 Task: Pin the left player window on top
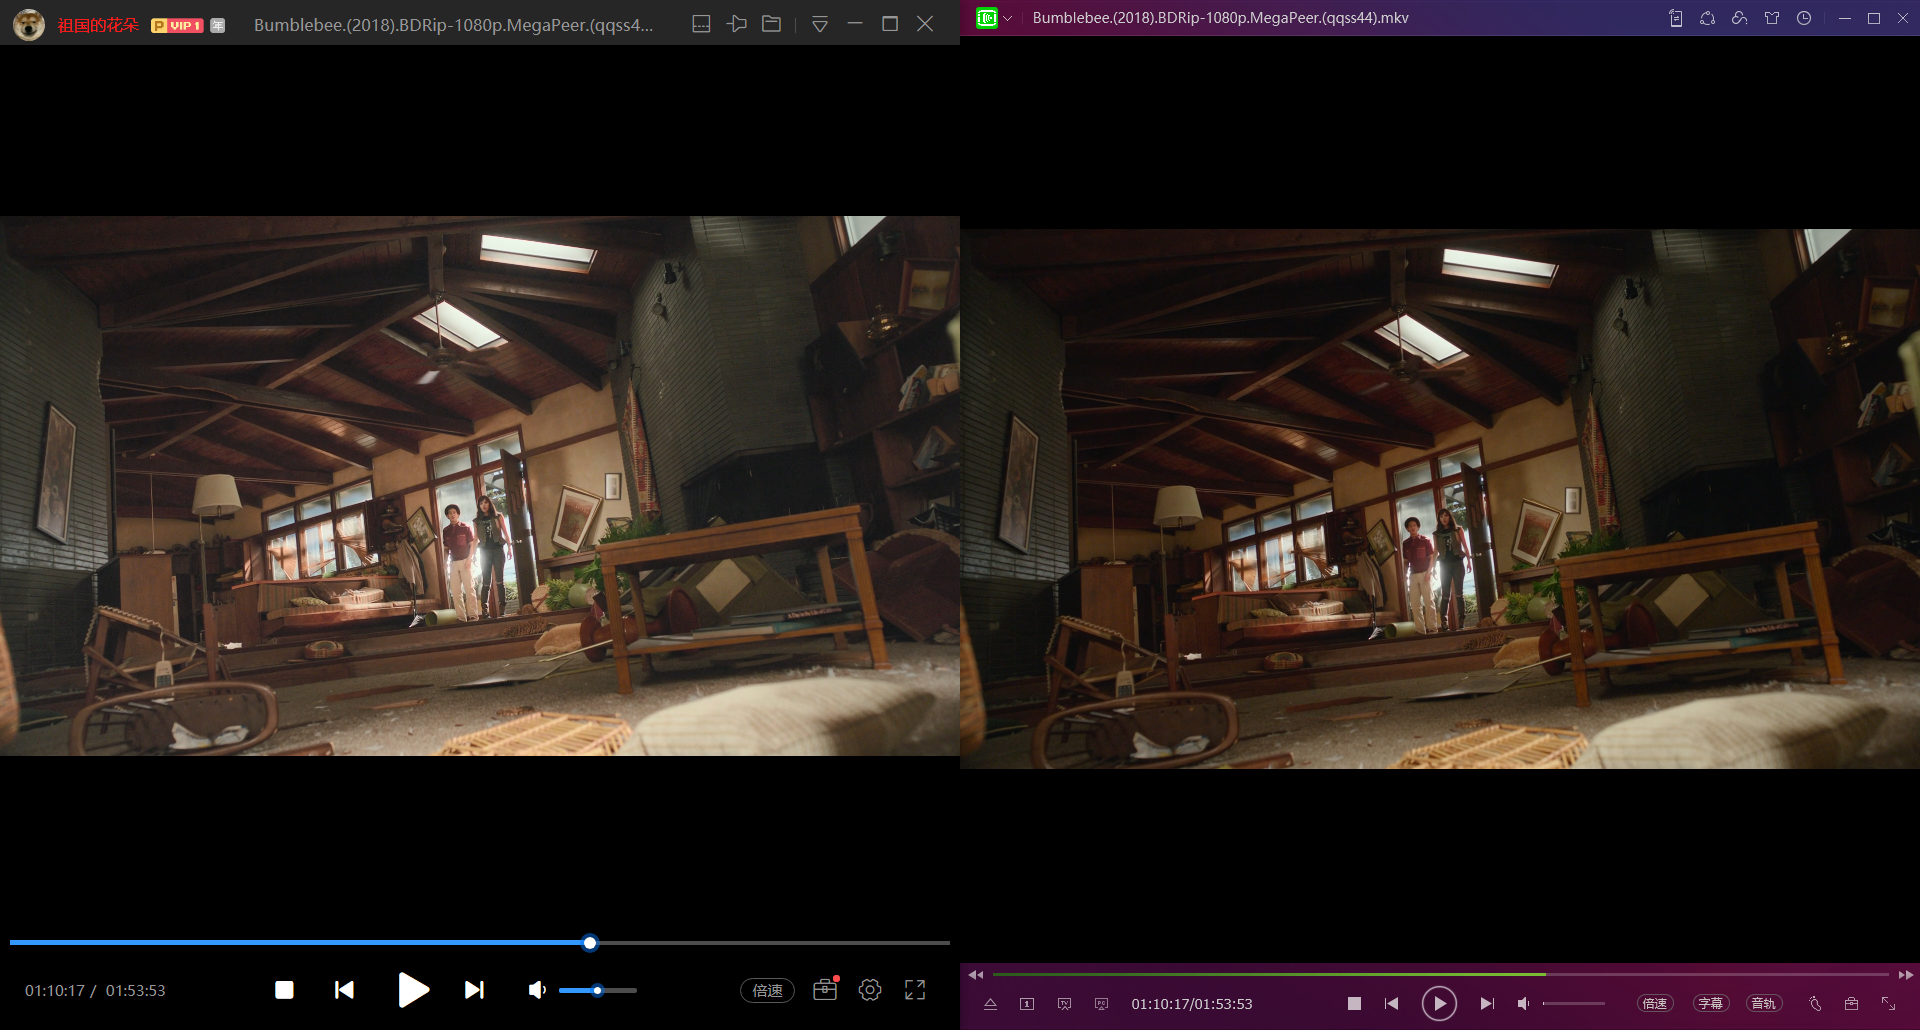pyautogui.click(x=737, y=24)
